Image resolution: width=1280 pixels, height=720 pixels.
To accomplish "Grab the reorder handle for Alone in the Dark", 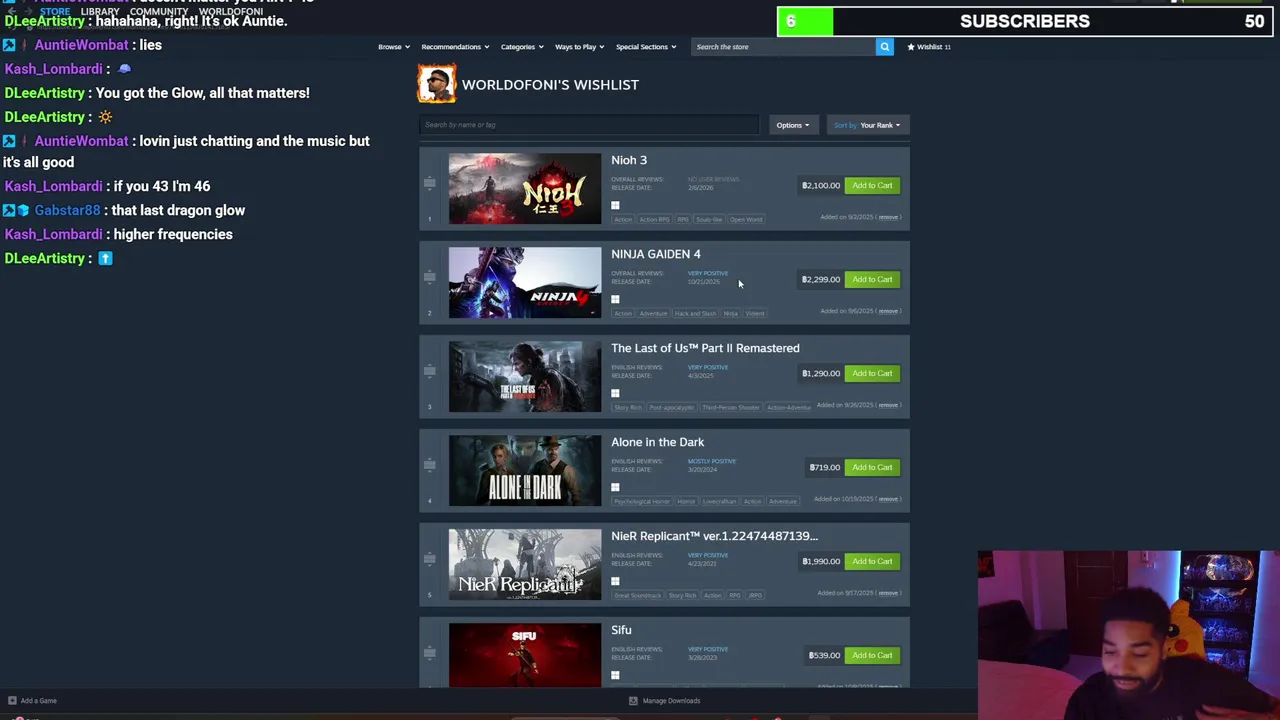I will [x=429, y=465].
